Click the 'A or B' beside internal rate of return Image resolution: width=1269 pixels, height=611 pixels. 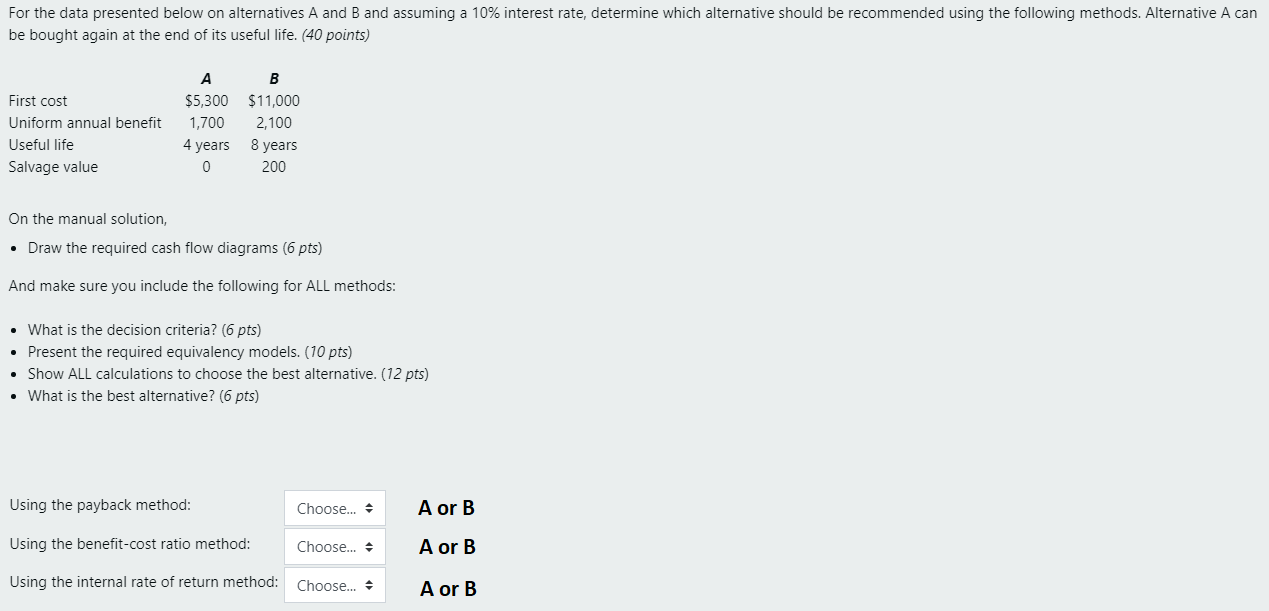[x=446, y=588]
